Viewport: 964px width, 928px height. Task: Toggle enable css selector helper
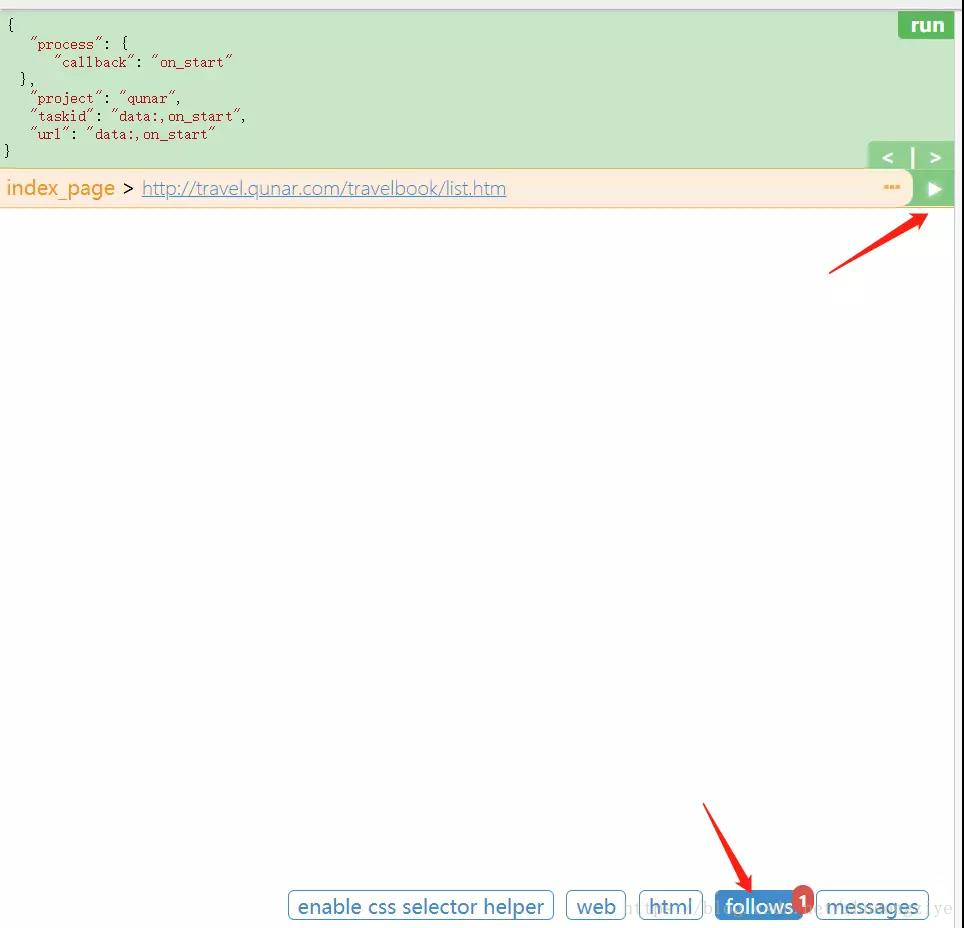click(x=421, y=906)
